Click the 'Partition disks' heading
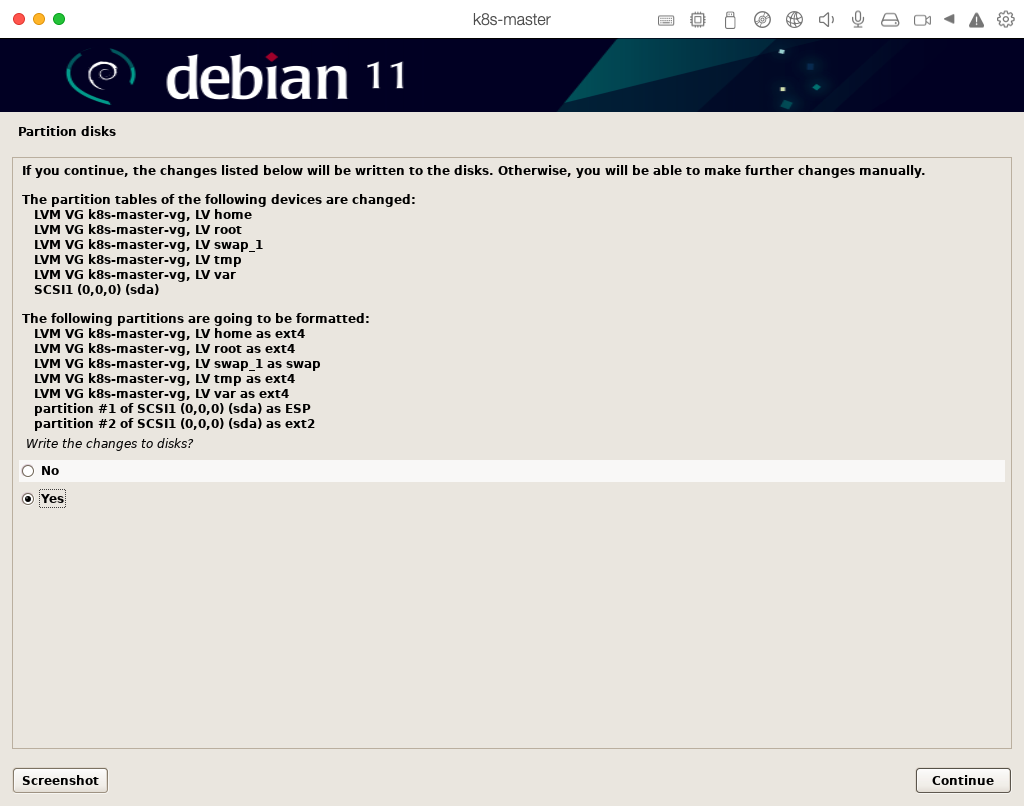Screen dimensions: 1024x806 point(67,131)
